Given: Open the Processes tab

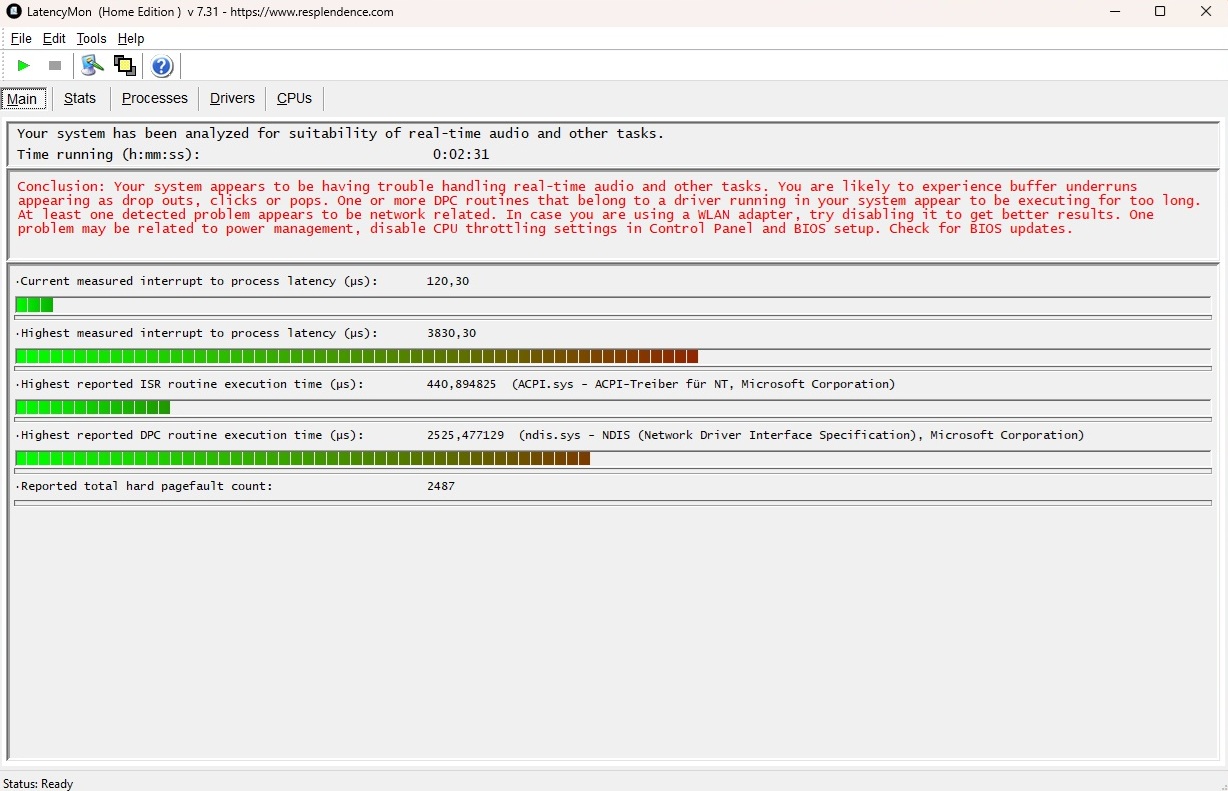Looking at the screenshot, I should point(155,98).
